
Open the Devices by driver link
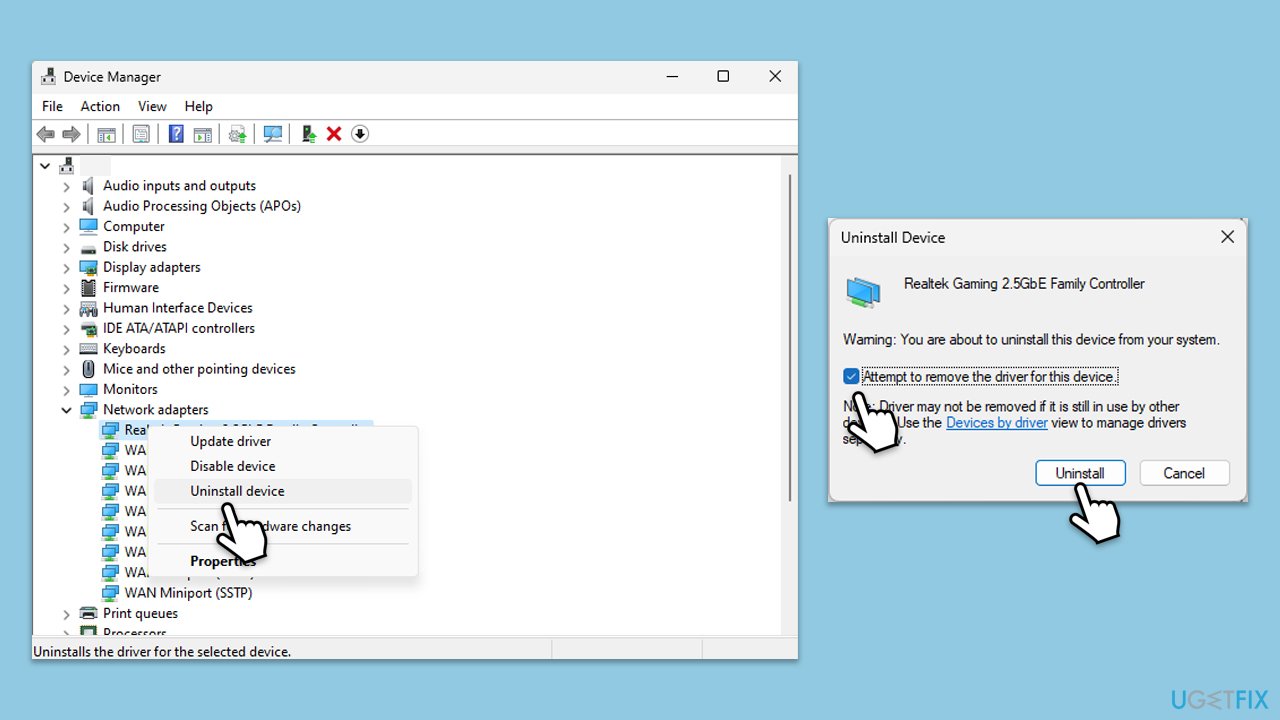click(997, 423)
